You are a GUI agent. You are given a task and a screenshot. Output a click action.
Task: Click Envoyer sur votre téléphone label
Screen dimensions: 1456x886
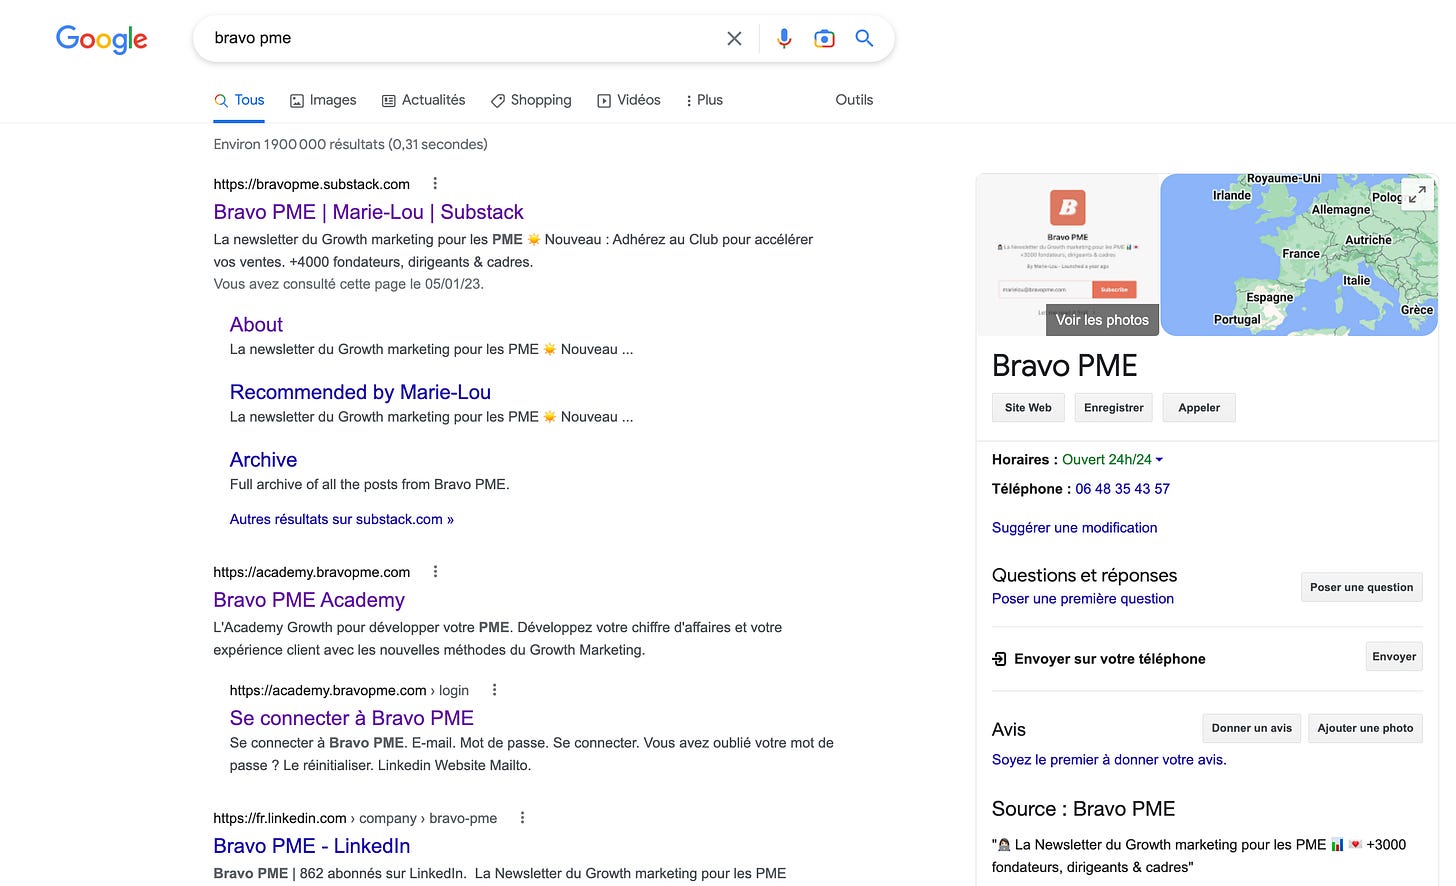click(x=1110, y=658)
